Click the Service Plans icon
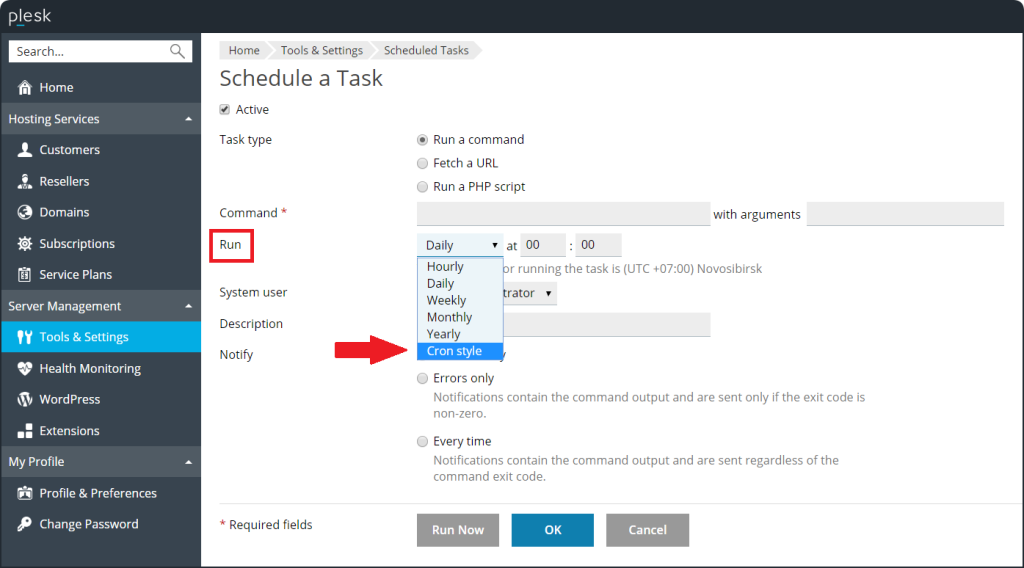 25,275
